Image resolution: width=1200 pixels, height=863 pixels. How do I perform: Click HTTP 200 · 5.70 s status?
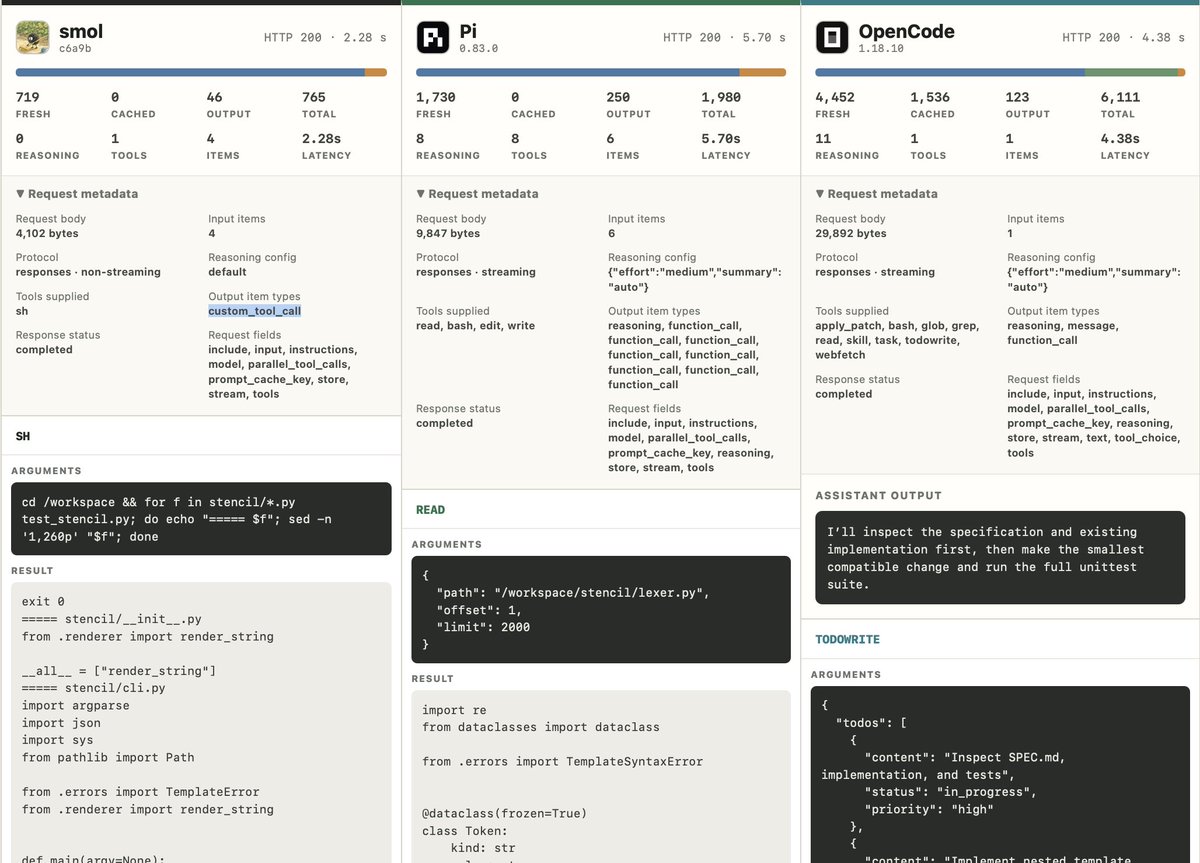(x=724, y=38)
